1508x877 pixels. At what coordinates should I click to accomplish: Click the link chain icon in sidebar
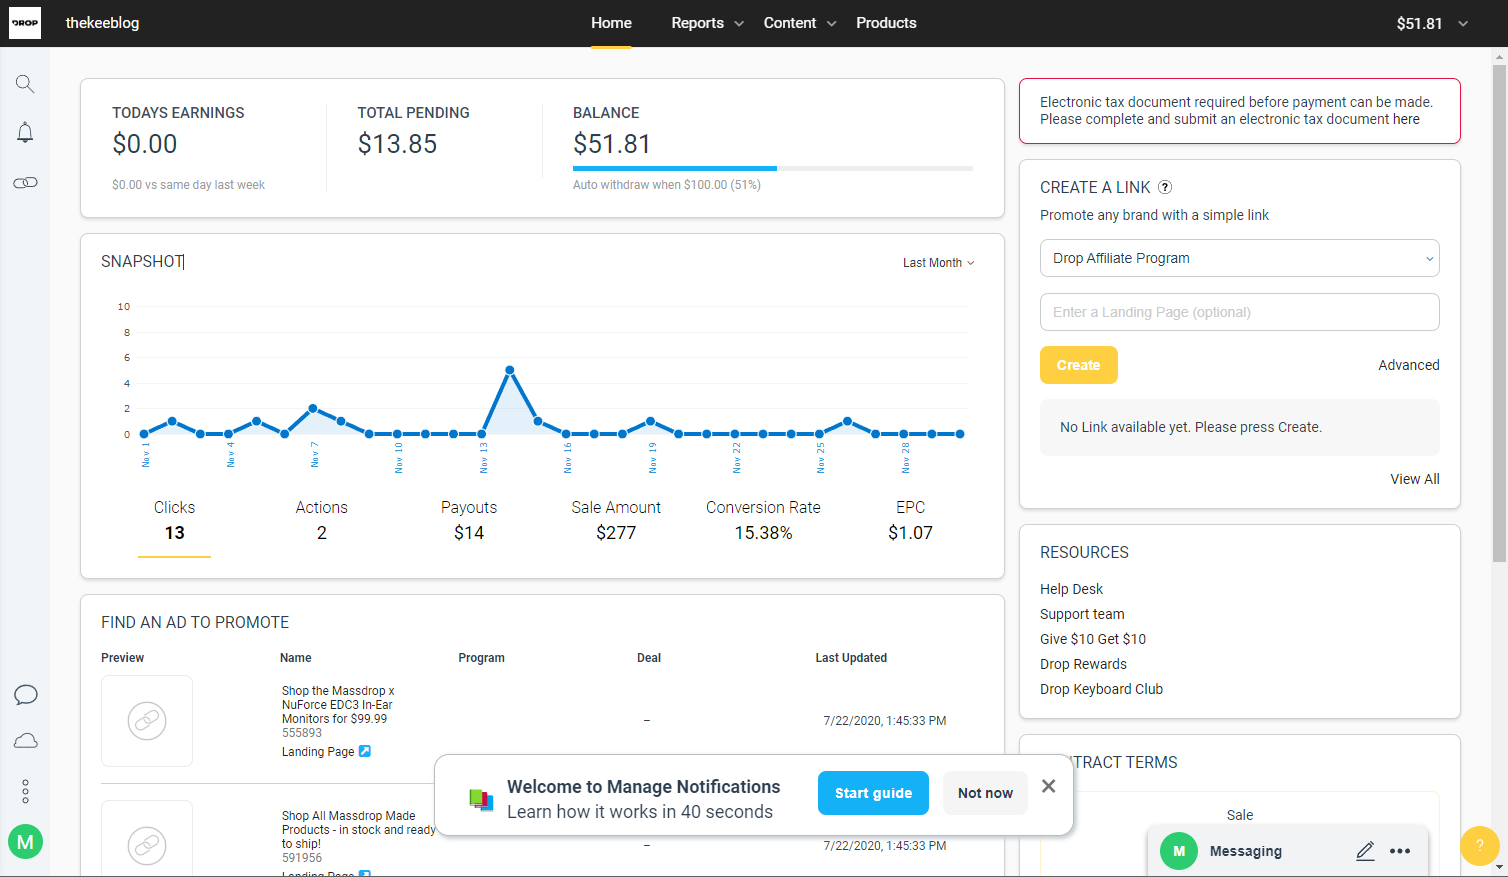(25, 183)
